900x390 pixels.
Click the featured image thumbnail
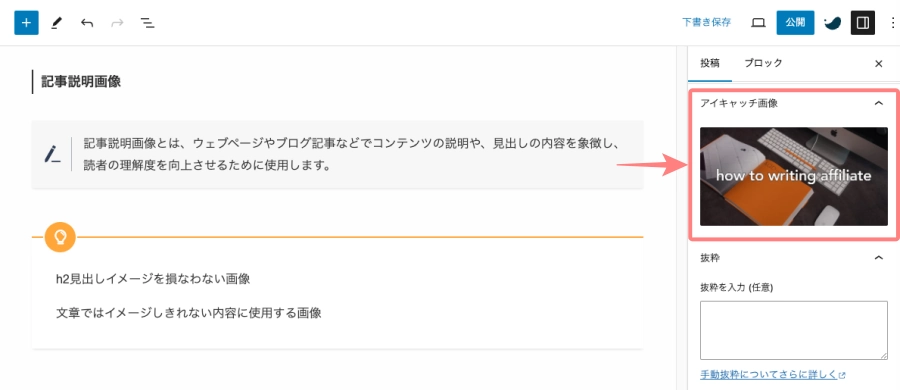[794, 176]
